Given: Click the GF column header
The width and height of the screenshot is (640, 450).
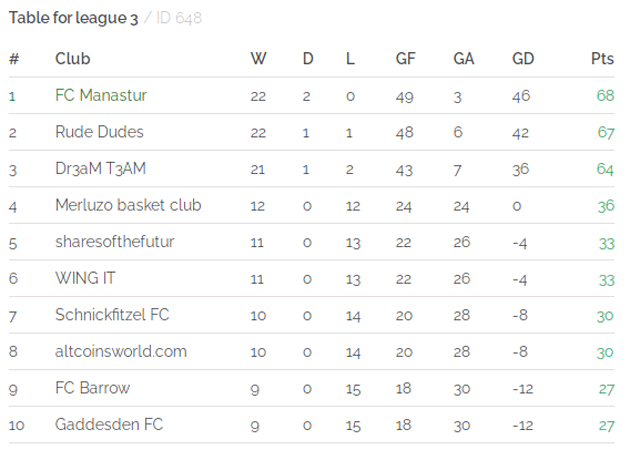Looking at the screenshot, I should click(x=405, y=59).
